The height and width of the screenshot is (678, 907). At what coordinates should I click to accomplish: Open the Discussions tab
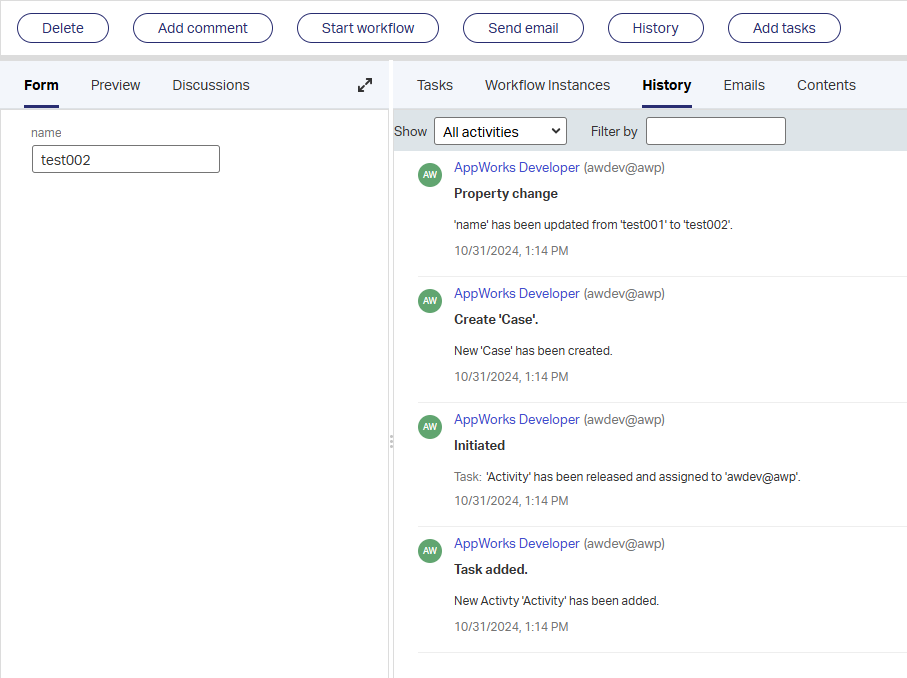[x=211, y=85]
